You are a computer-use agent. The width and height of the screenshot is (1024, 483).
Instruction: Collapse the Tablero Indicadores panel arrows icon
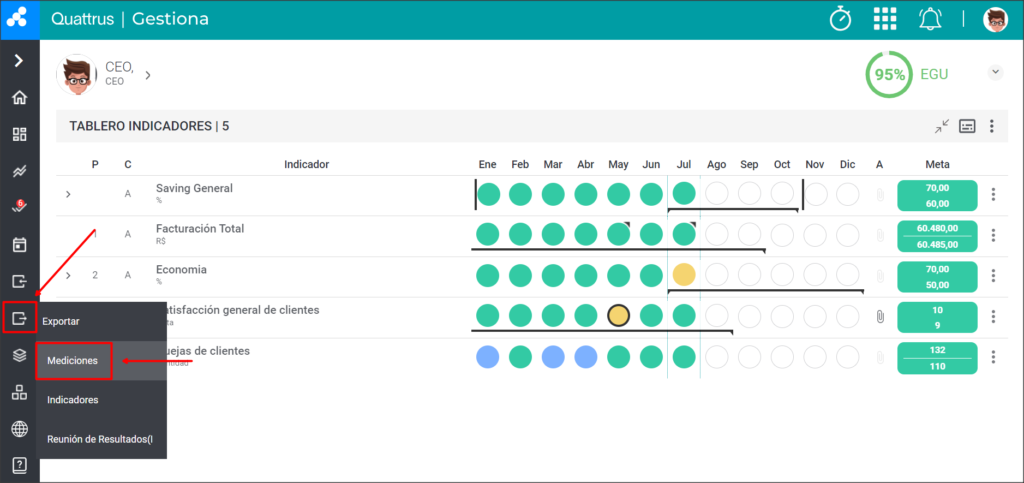click(941, 127)
